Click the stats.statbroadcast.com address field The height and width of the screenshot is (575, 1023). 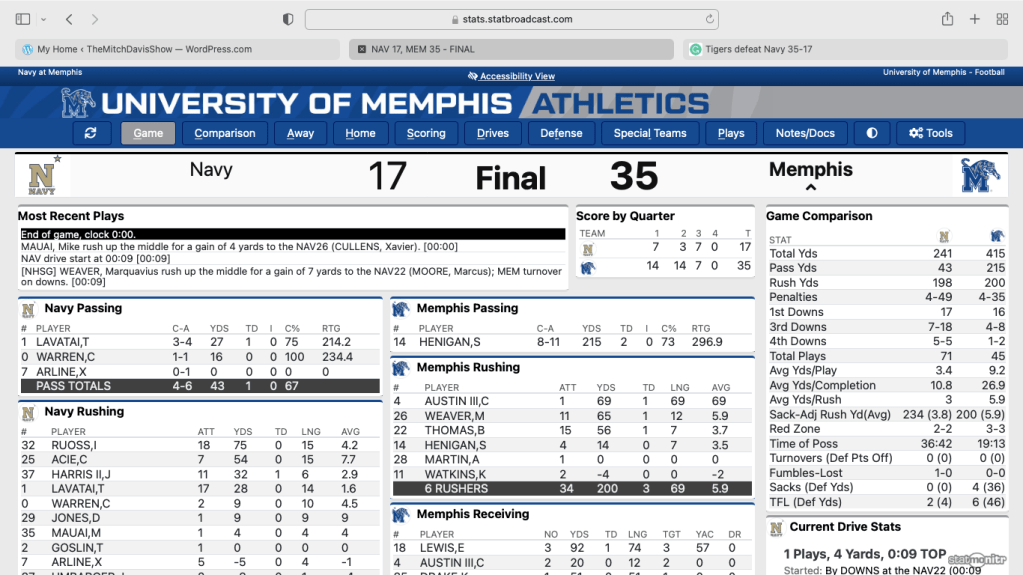[512, 19]
